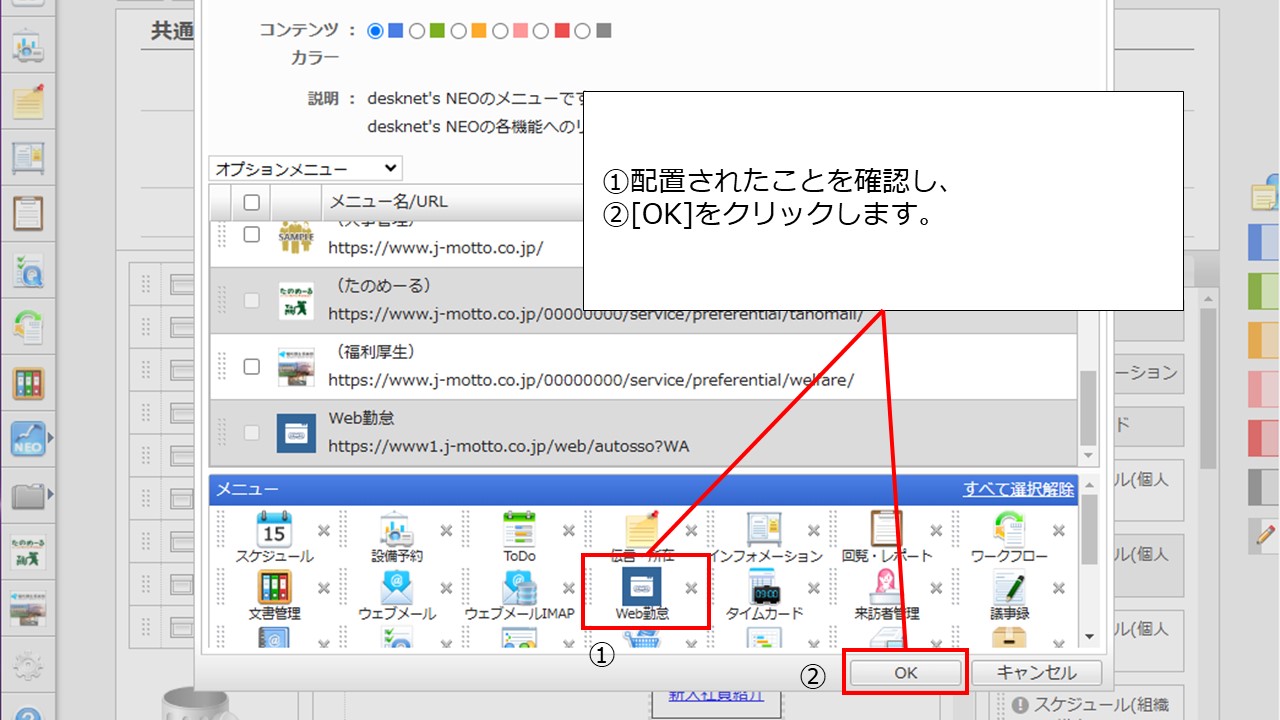Screen dimensions: 1280x720
Task: Check the 福利厚生 row checkbox
Action: [252, 367]
